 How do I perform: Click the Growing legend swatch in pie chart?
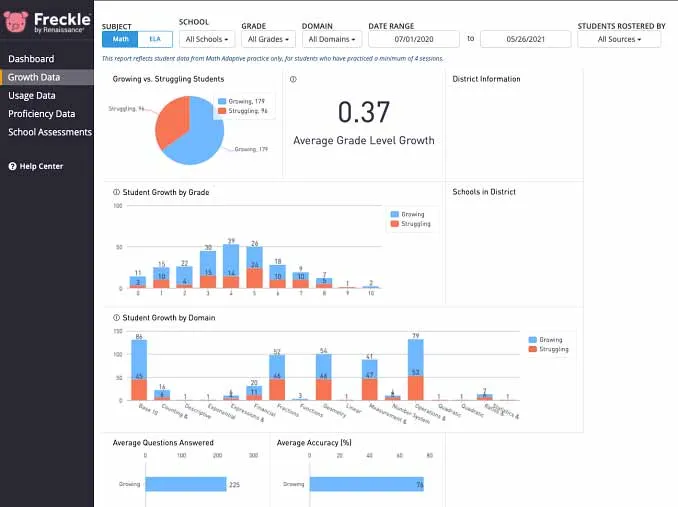pyautogui.click(x=223, y=101)
